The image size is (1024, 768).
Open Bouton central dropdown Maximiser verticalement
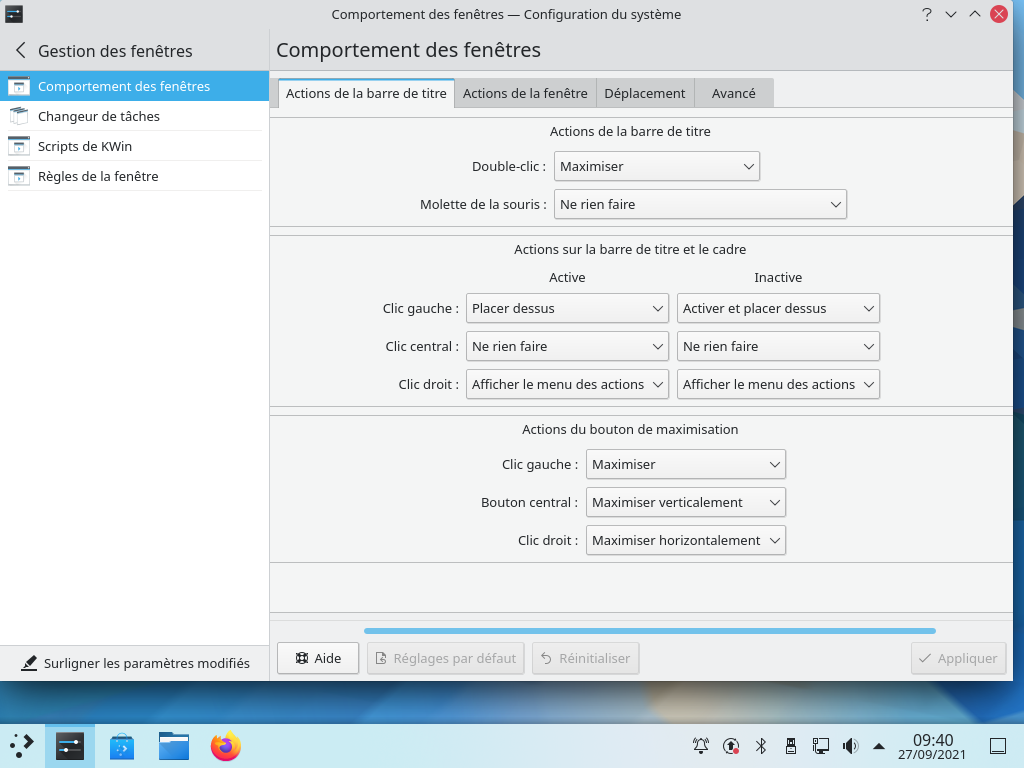pyautogui.click(x=686, y=502)
